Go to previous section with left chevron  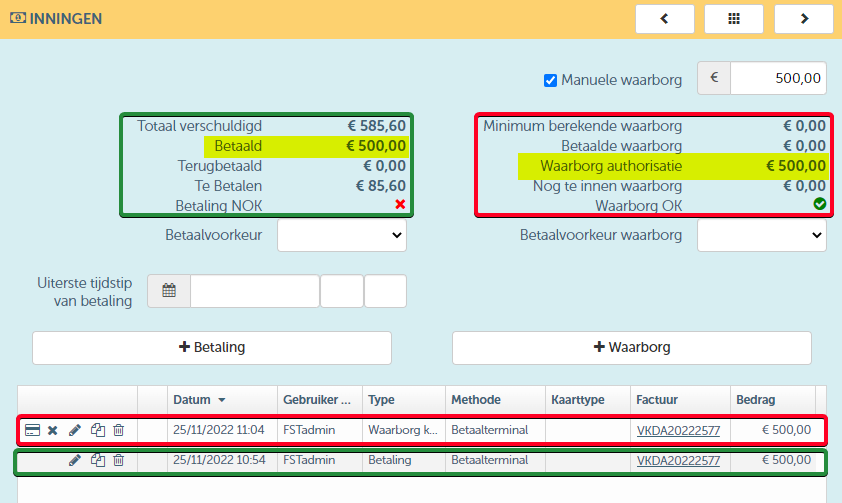[x=665, y=19]
